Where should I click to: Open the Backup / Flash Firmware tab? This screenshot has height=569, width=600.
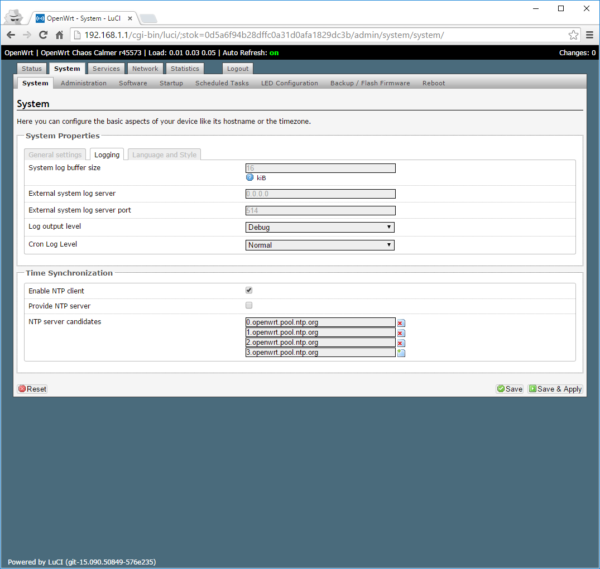(368, 83)
